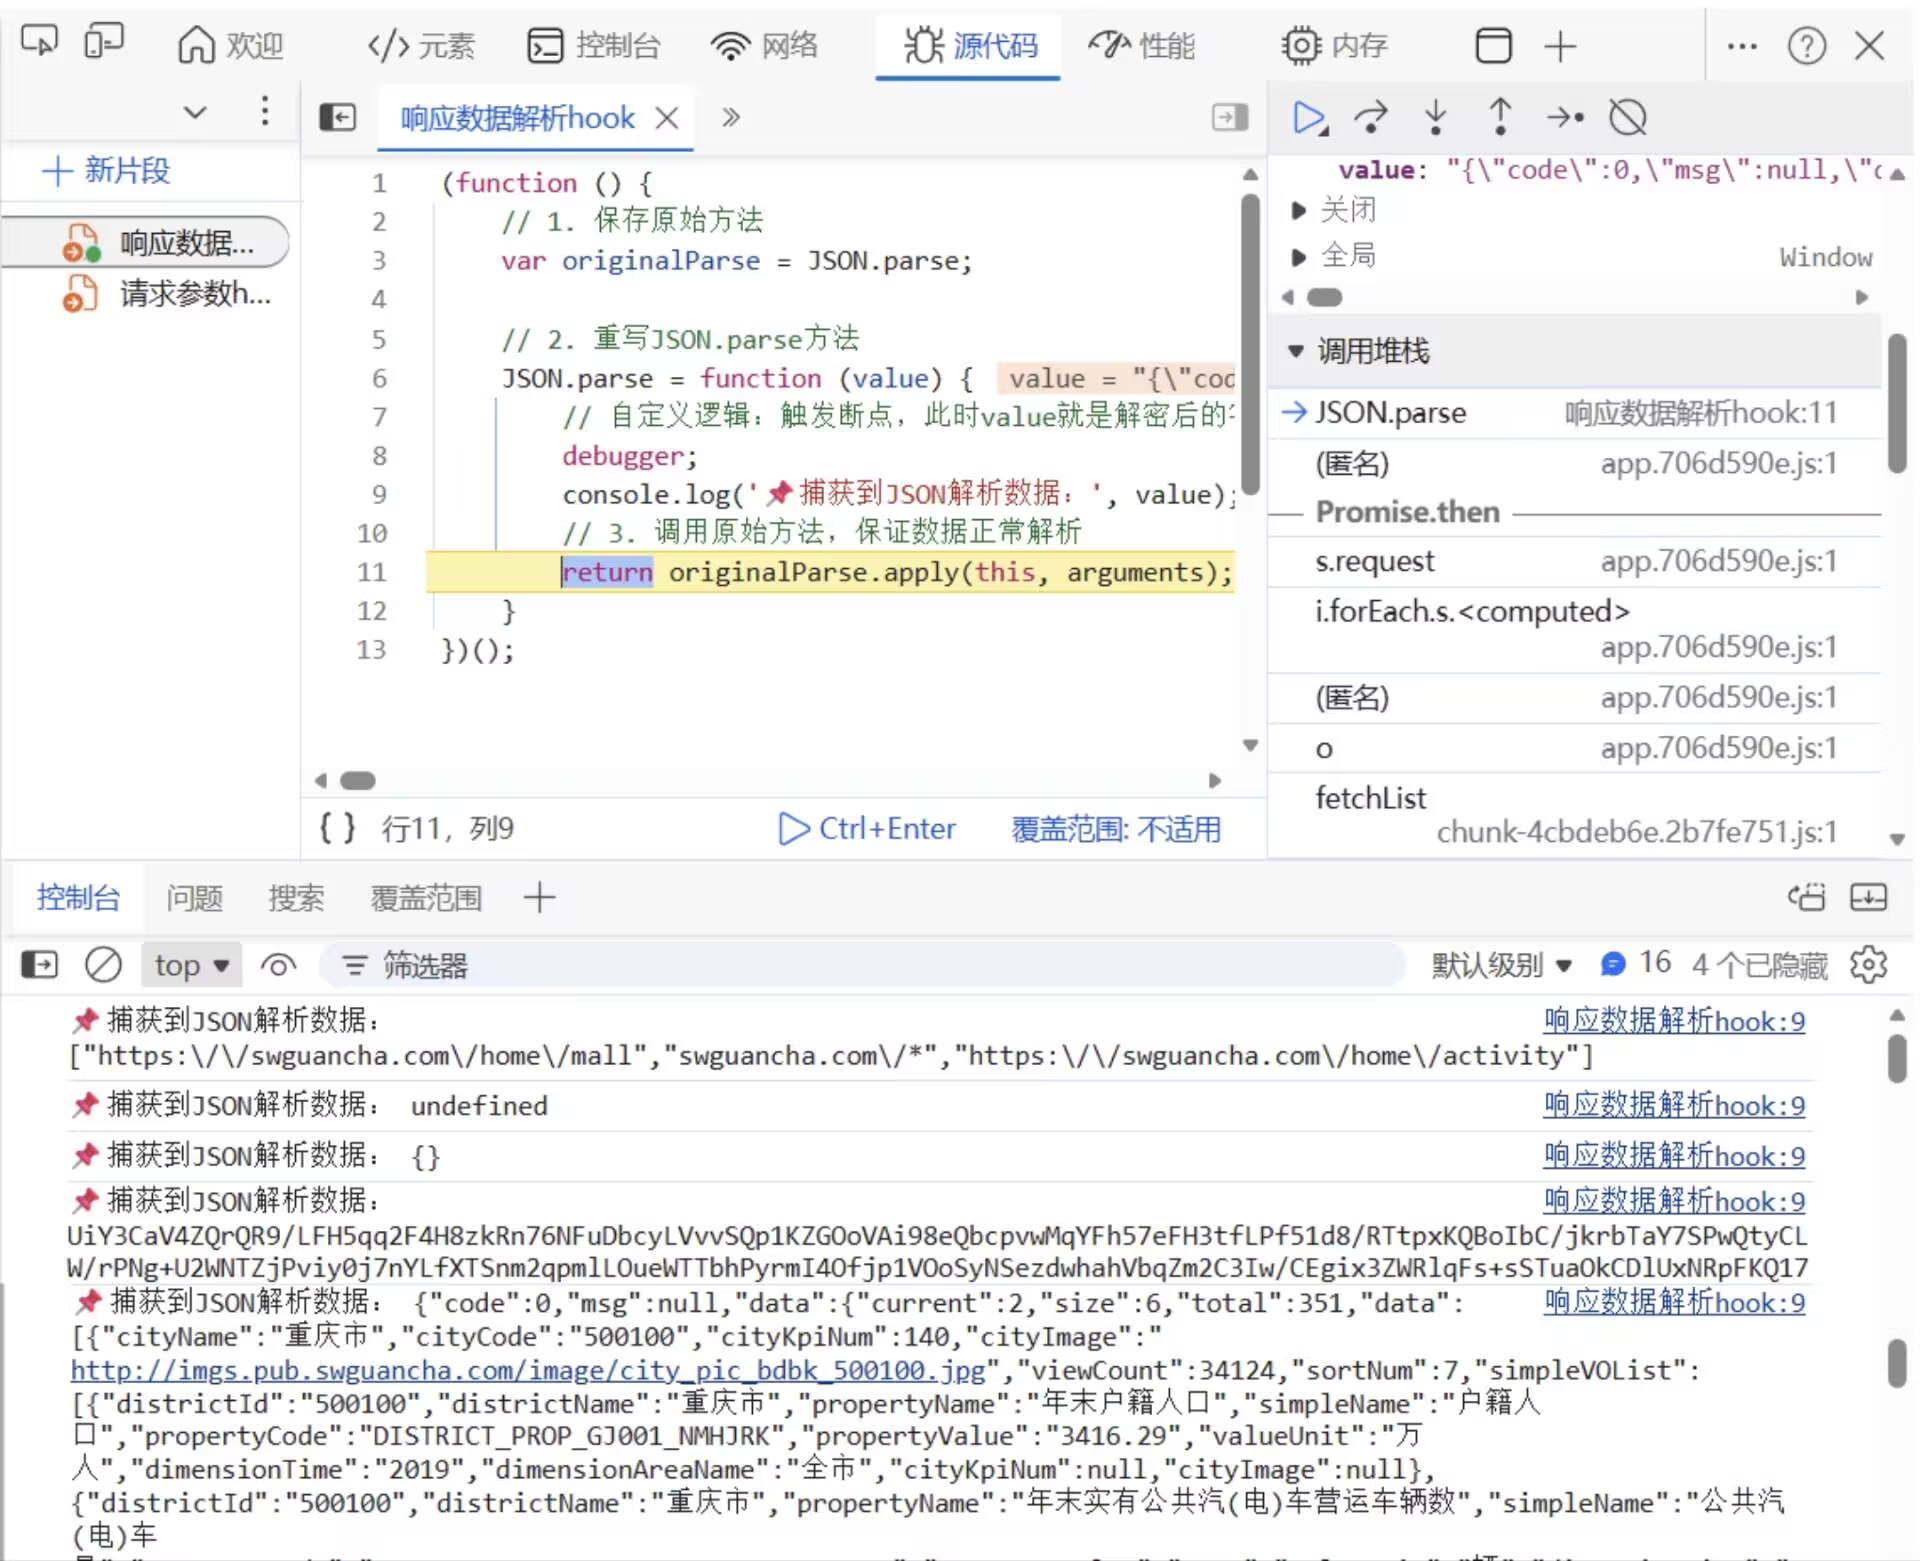Toggle the deactivate breakpoints icon
This screenshot has height=1561, width=1920.
(1627, 118)
